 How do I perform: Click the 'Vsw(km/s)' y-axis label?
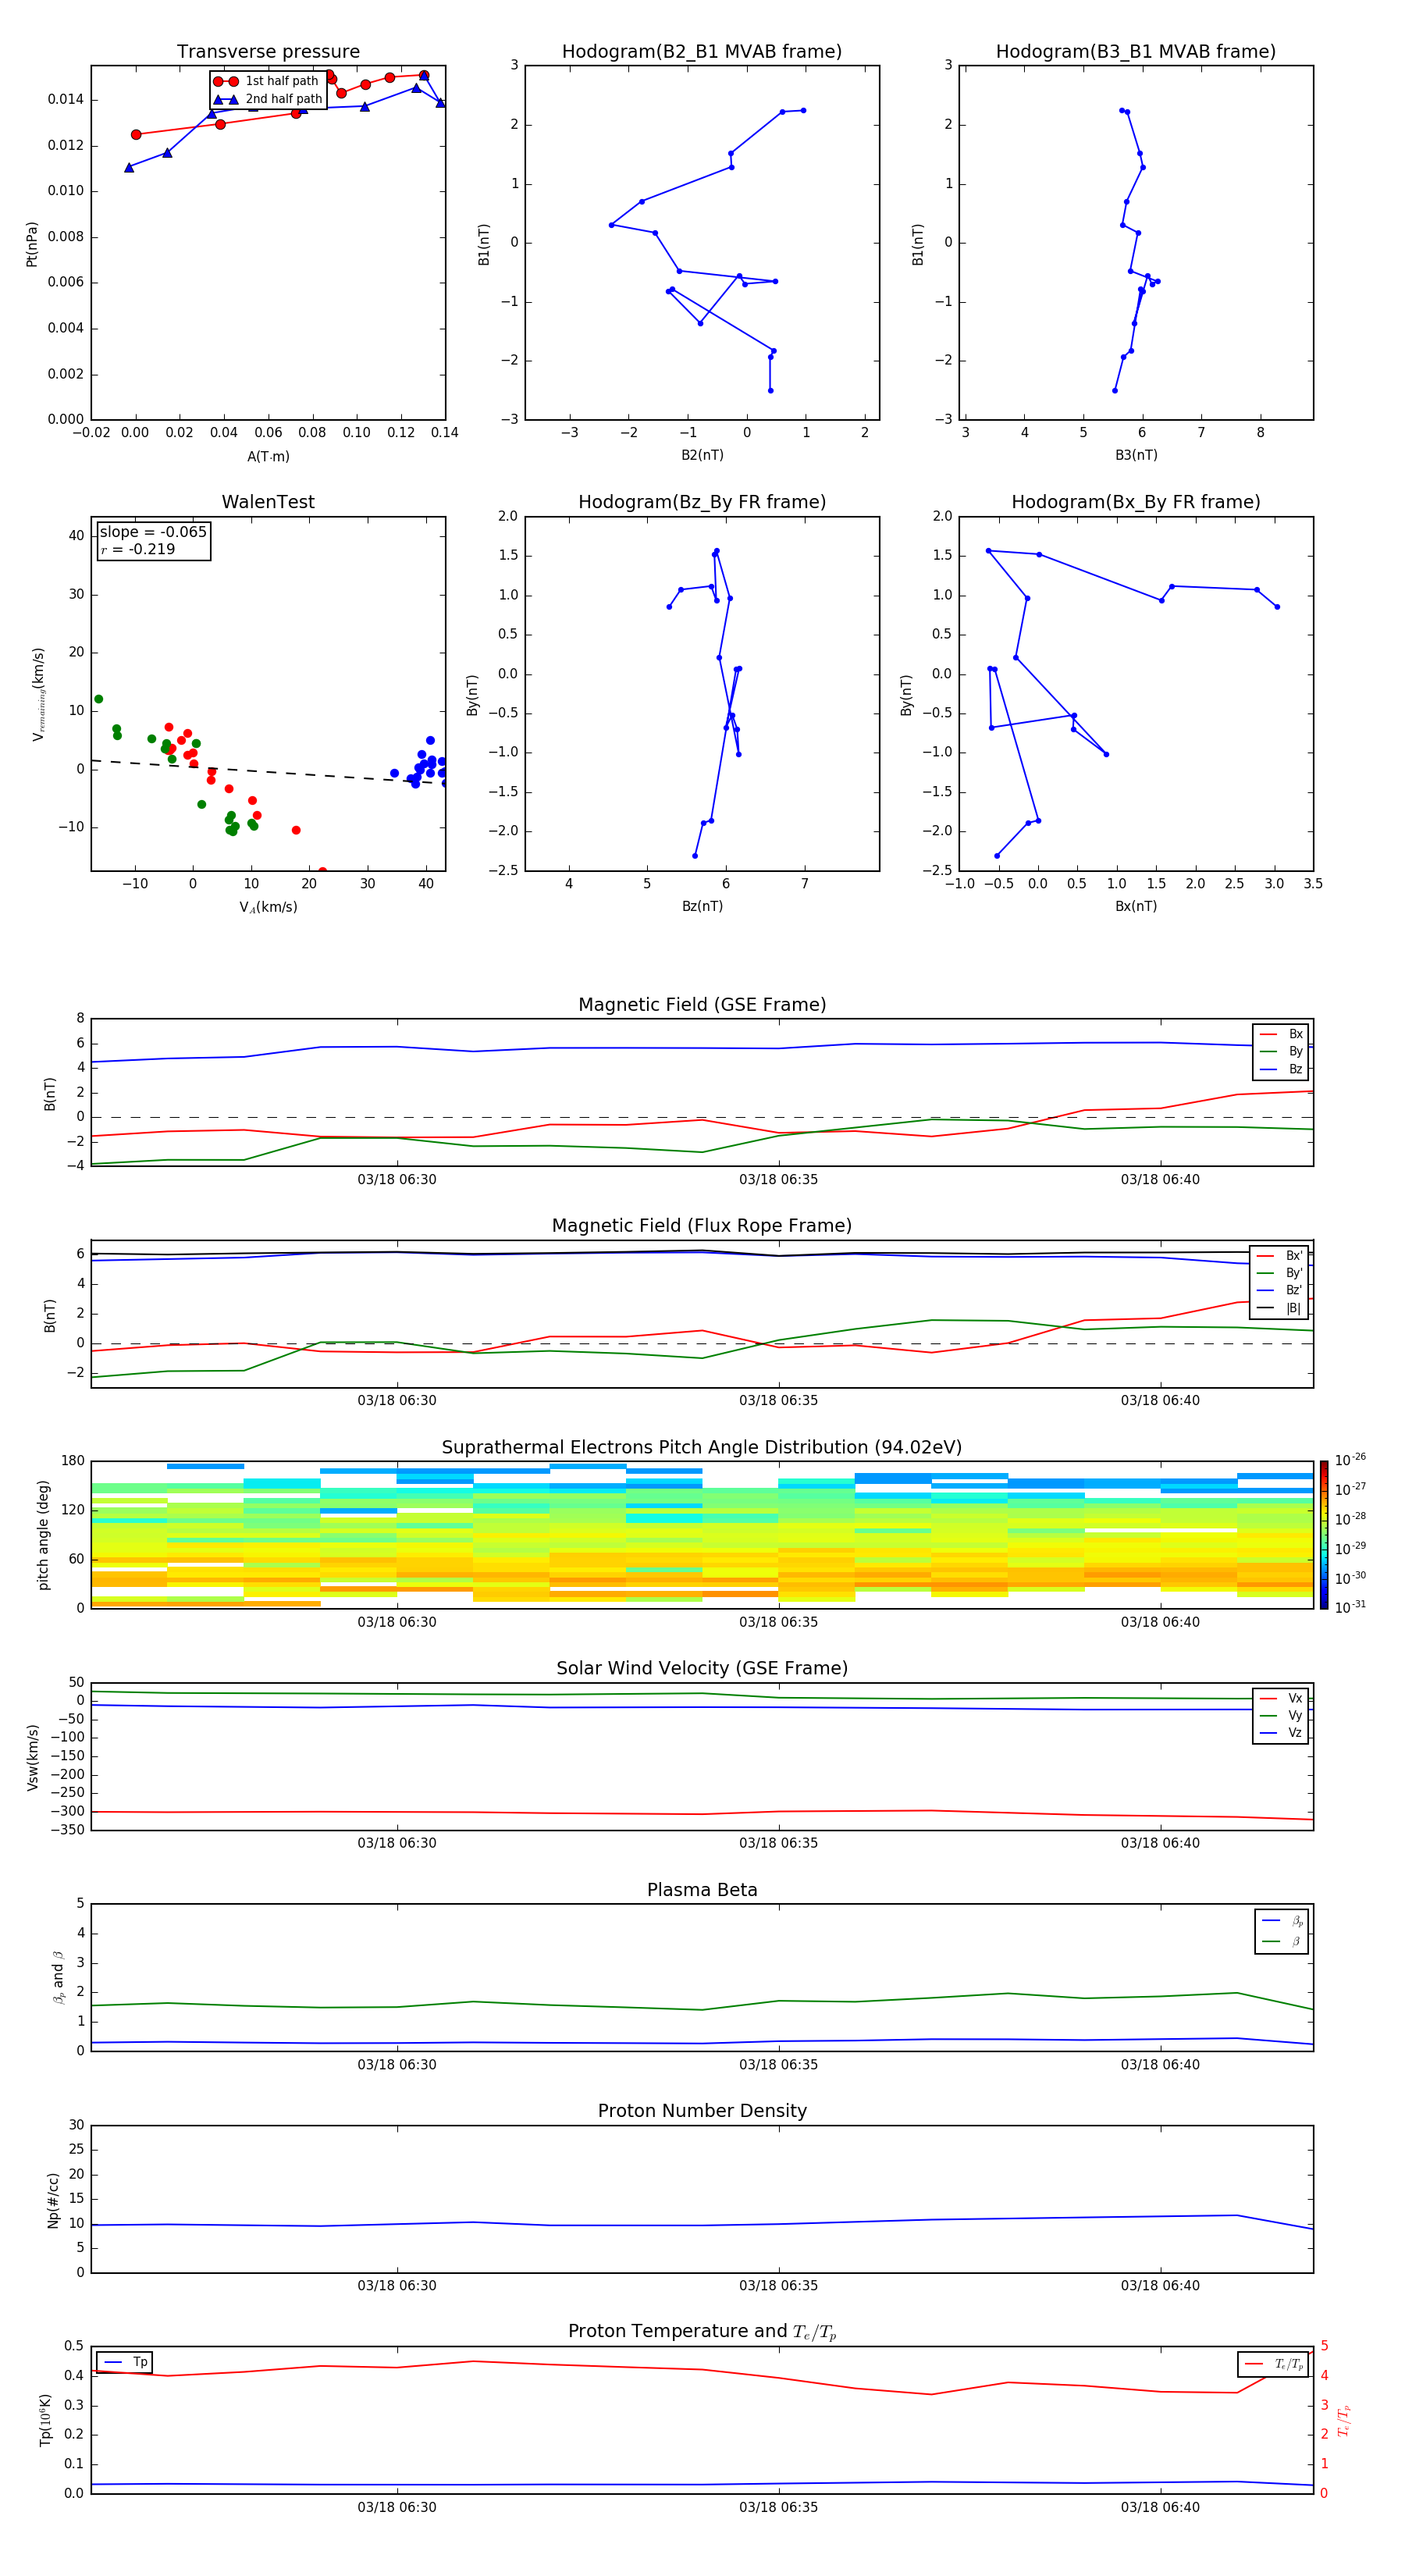(x=32, y=1757)
